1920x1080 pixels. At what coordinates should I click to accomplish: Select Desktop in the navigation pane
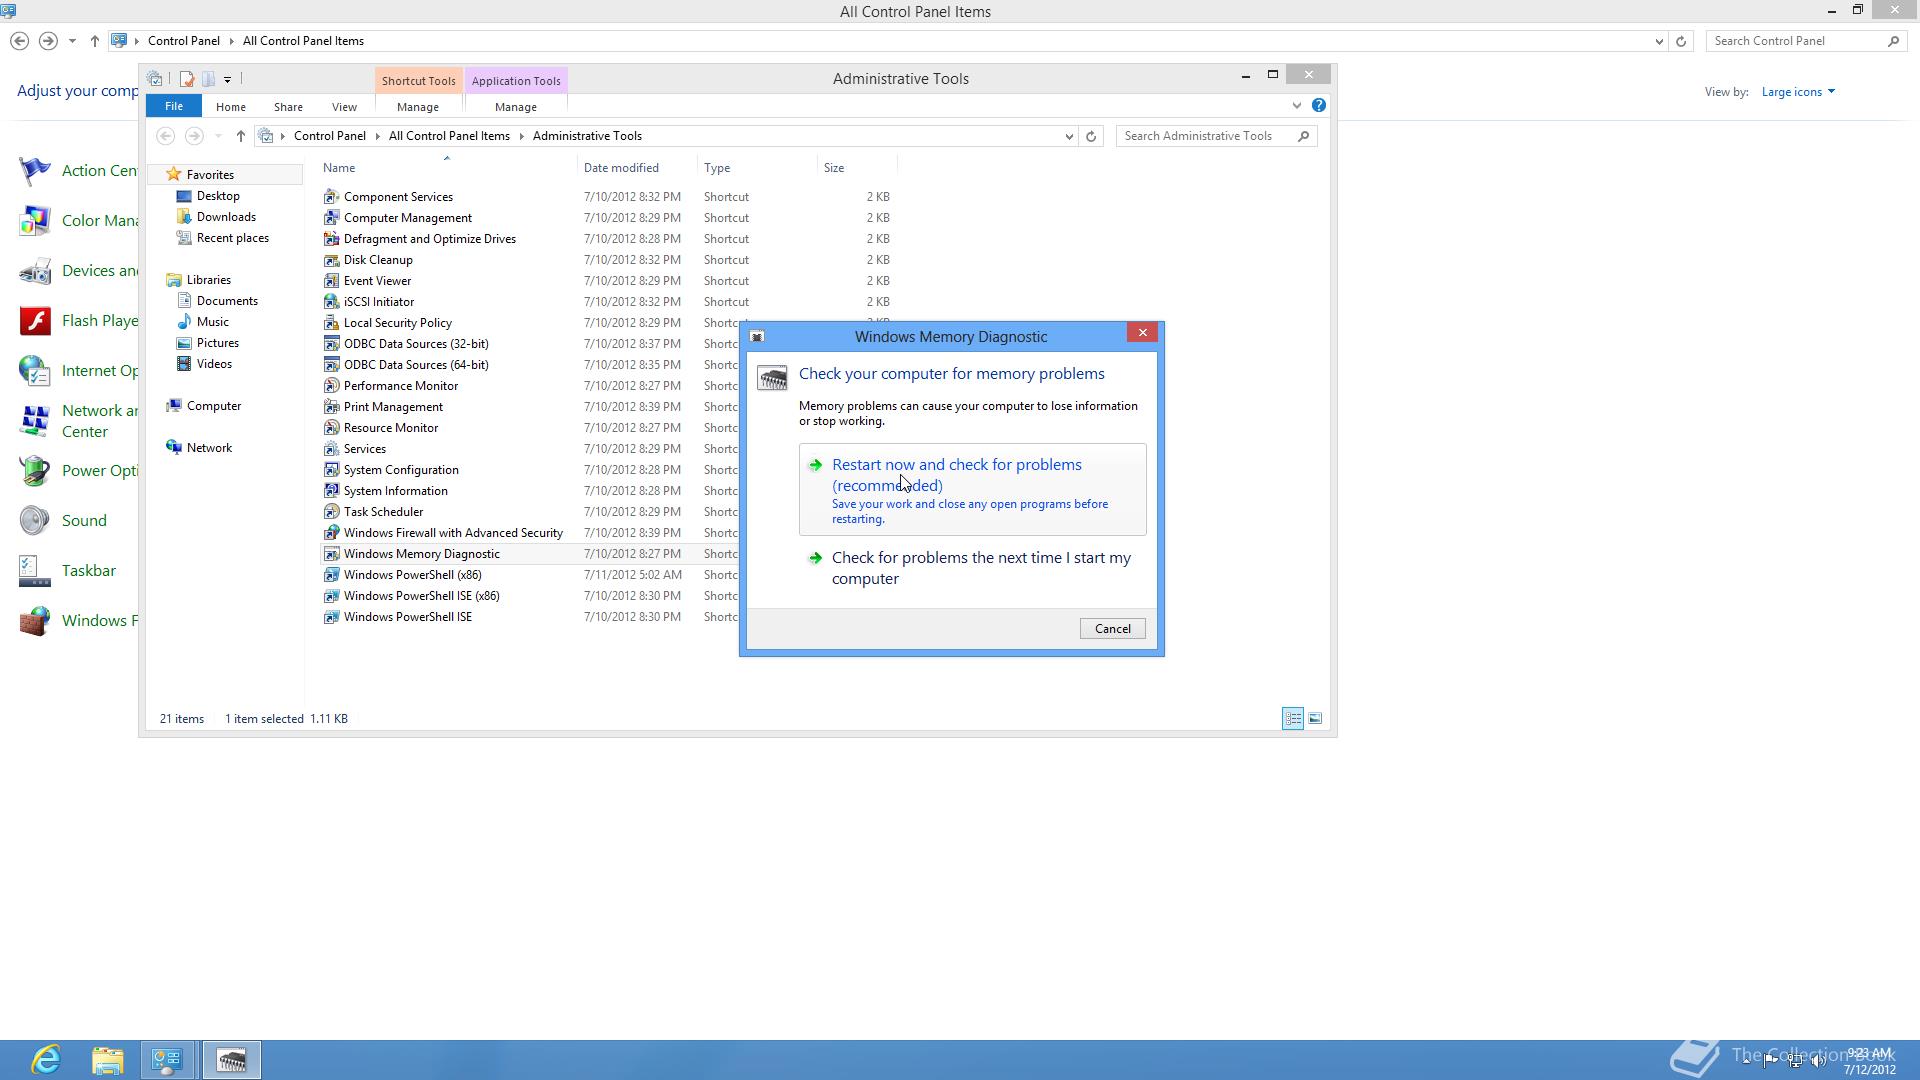click(x=218, y=196)
